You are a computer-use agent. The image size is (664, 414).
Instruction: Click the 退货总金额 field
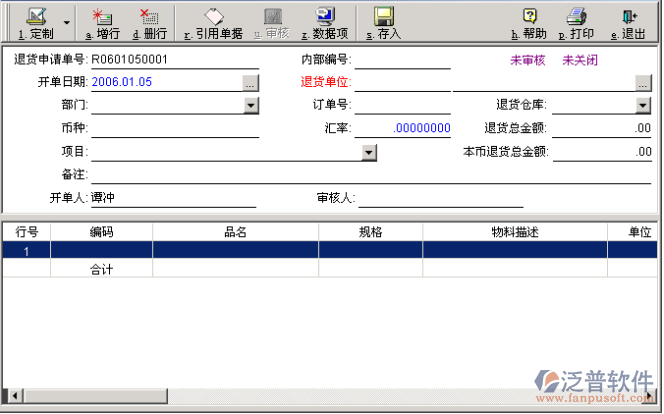(602, 128)
